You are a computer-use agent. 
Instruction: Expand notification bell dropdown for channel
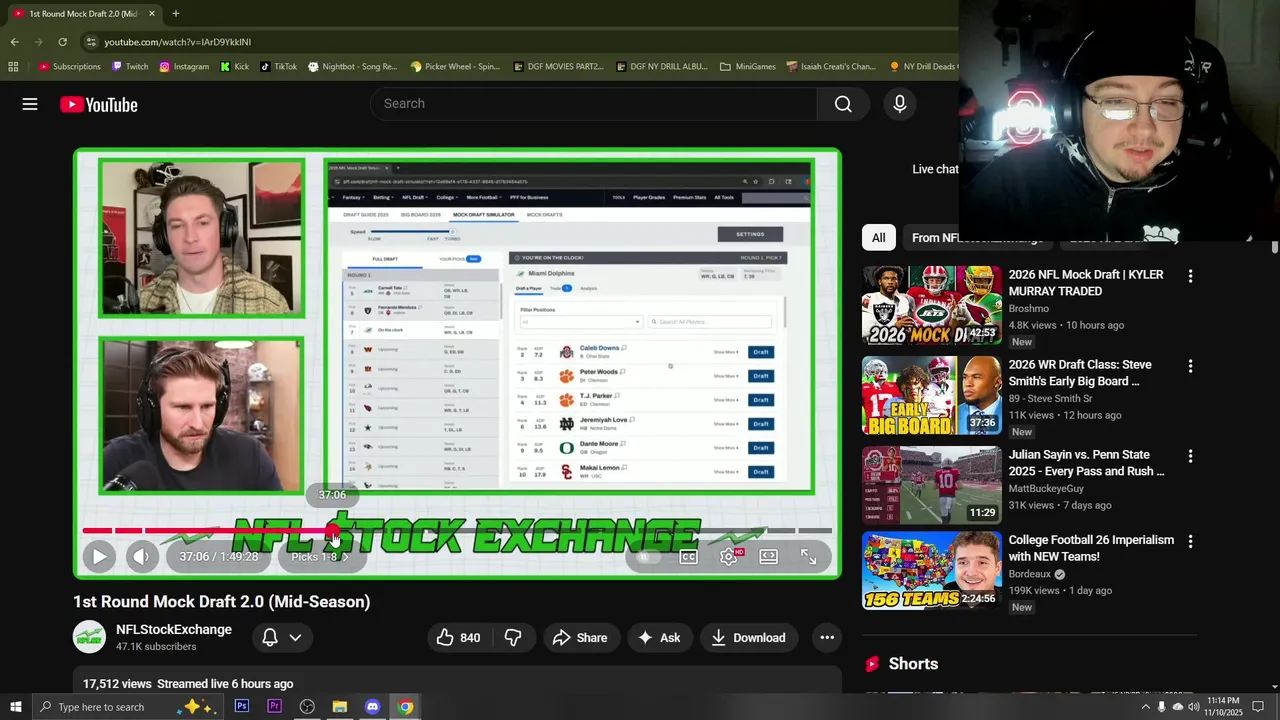point(281,638)
